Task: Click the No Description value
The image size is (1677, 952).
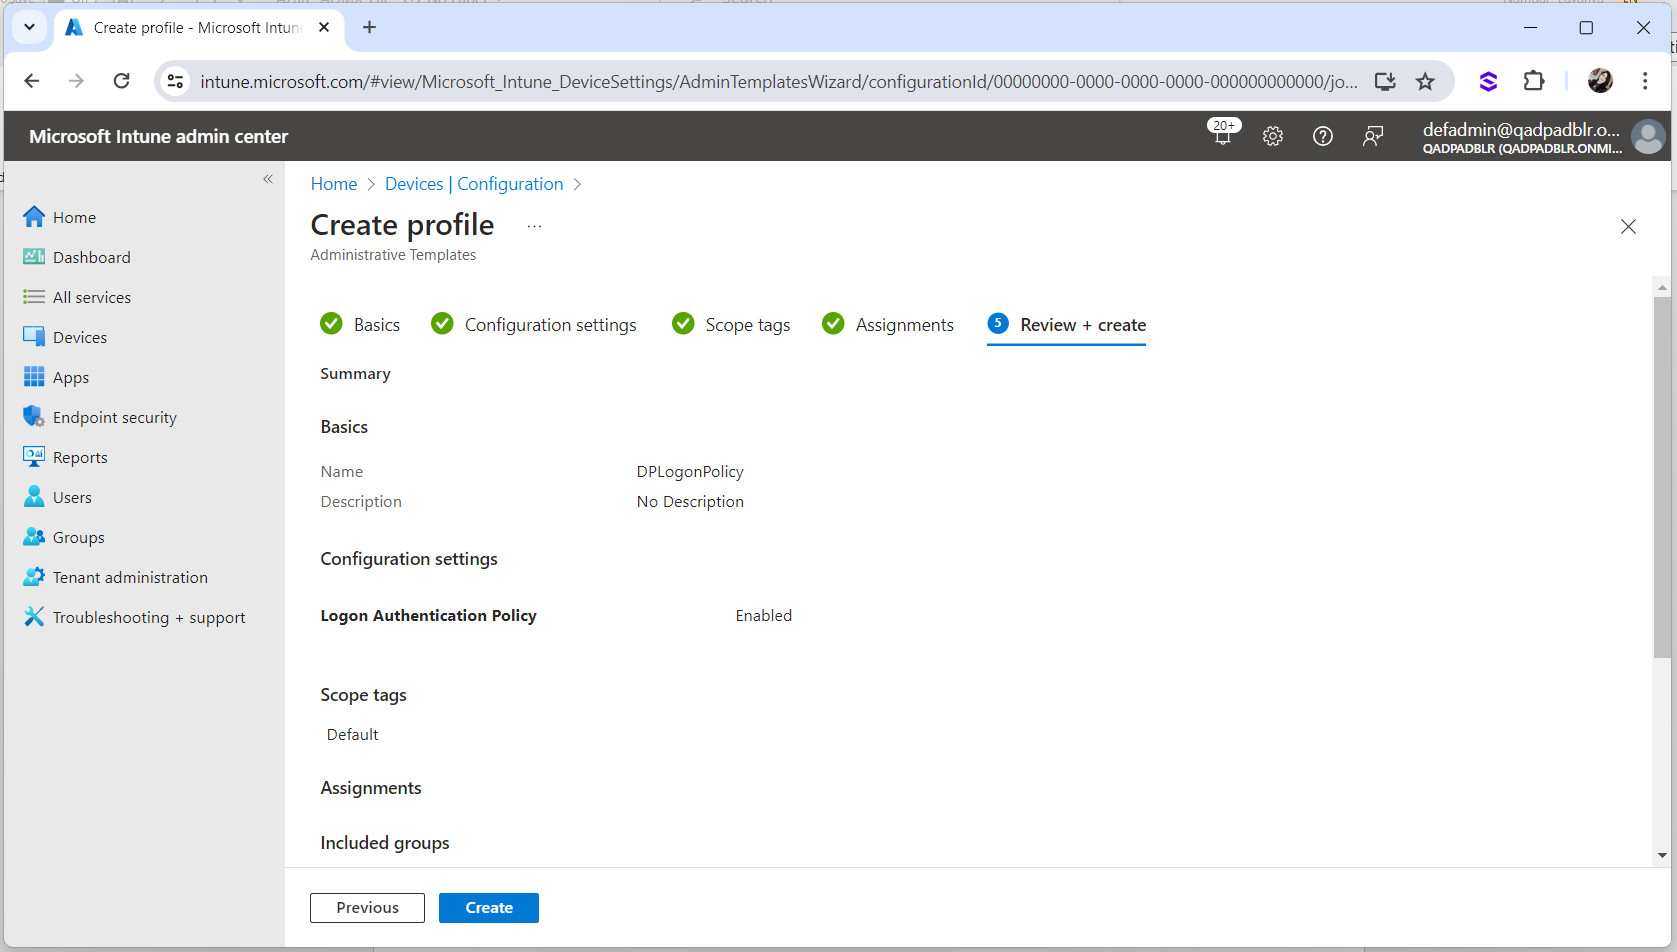Action: point(690,502)
